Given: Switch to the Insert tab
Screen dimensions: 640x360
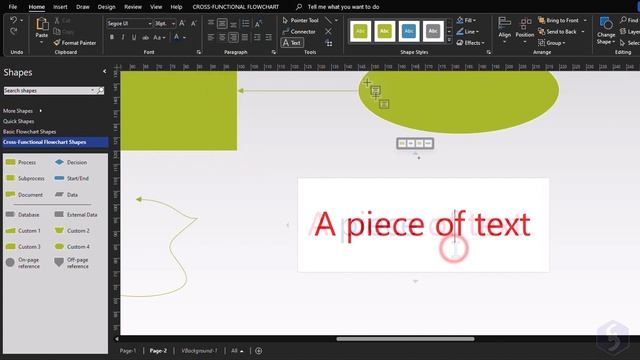Looking at the screenshot, I should click(60, 7).
